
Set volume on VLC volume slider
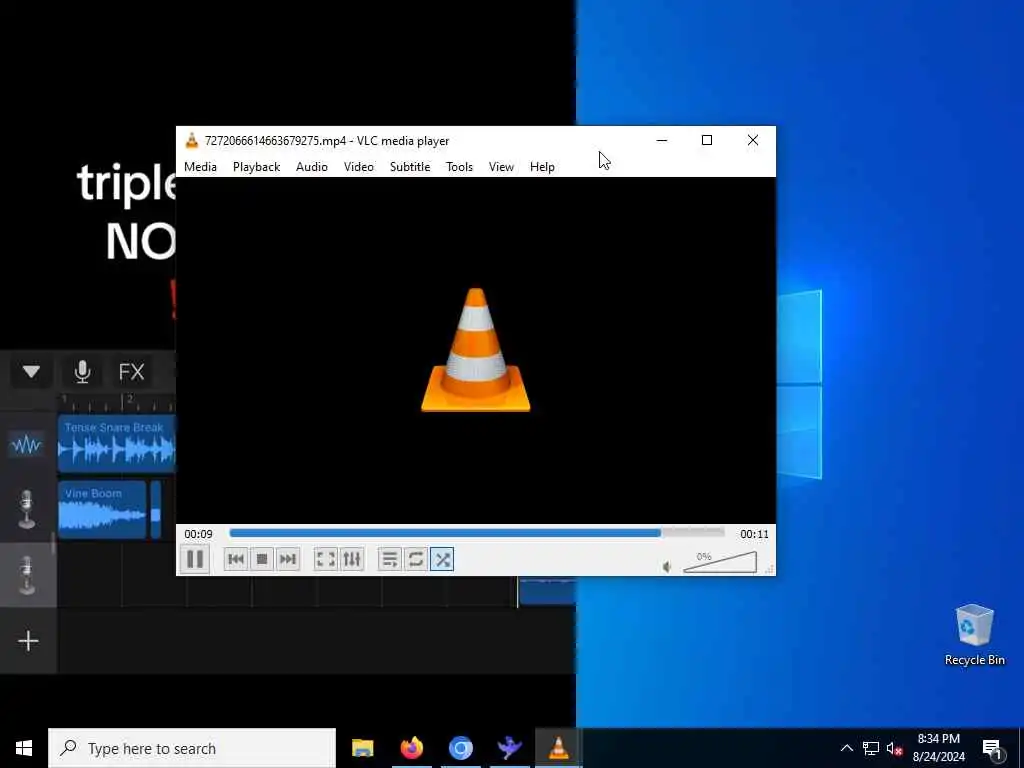(x=720, y=562)
